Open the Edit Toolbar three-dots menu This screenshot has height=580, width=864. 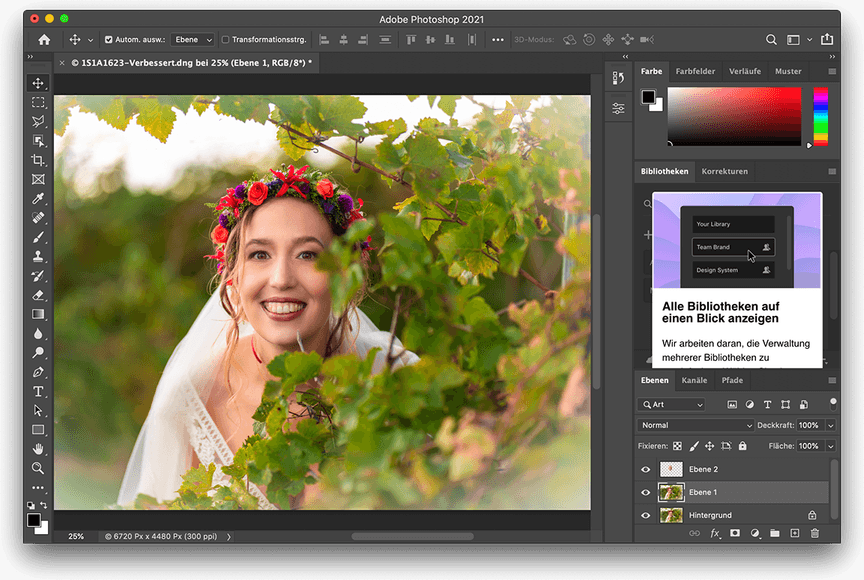[x=38, y=487]
